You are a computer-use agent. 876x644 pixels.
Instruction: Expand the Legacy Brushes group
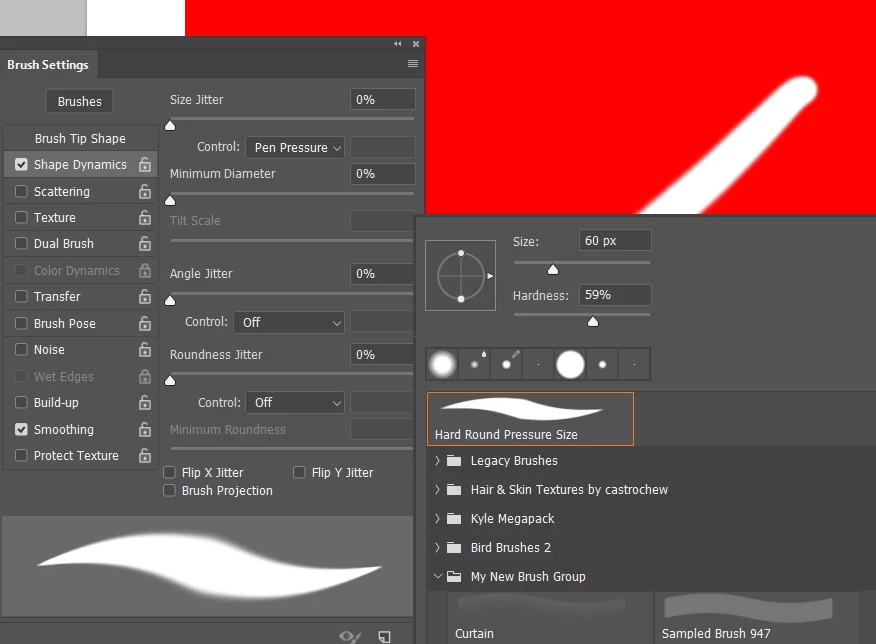click(437, 461)
